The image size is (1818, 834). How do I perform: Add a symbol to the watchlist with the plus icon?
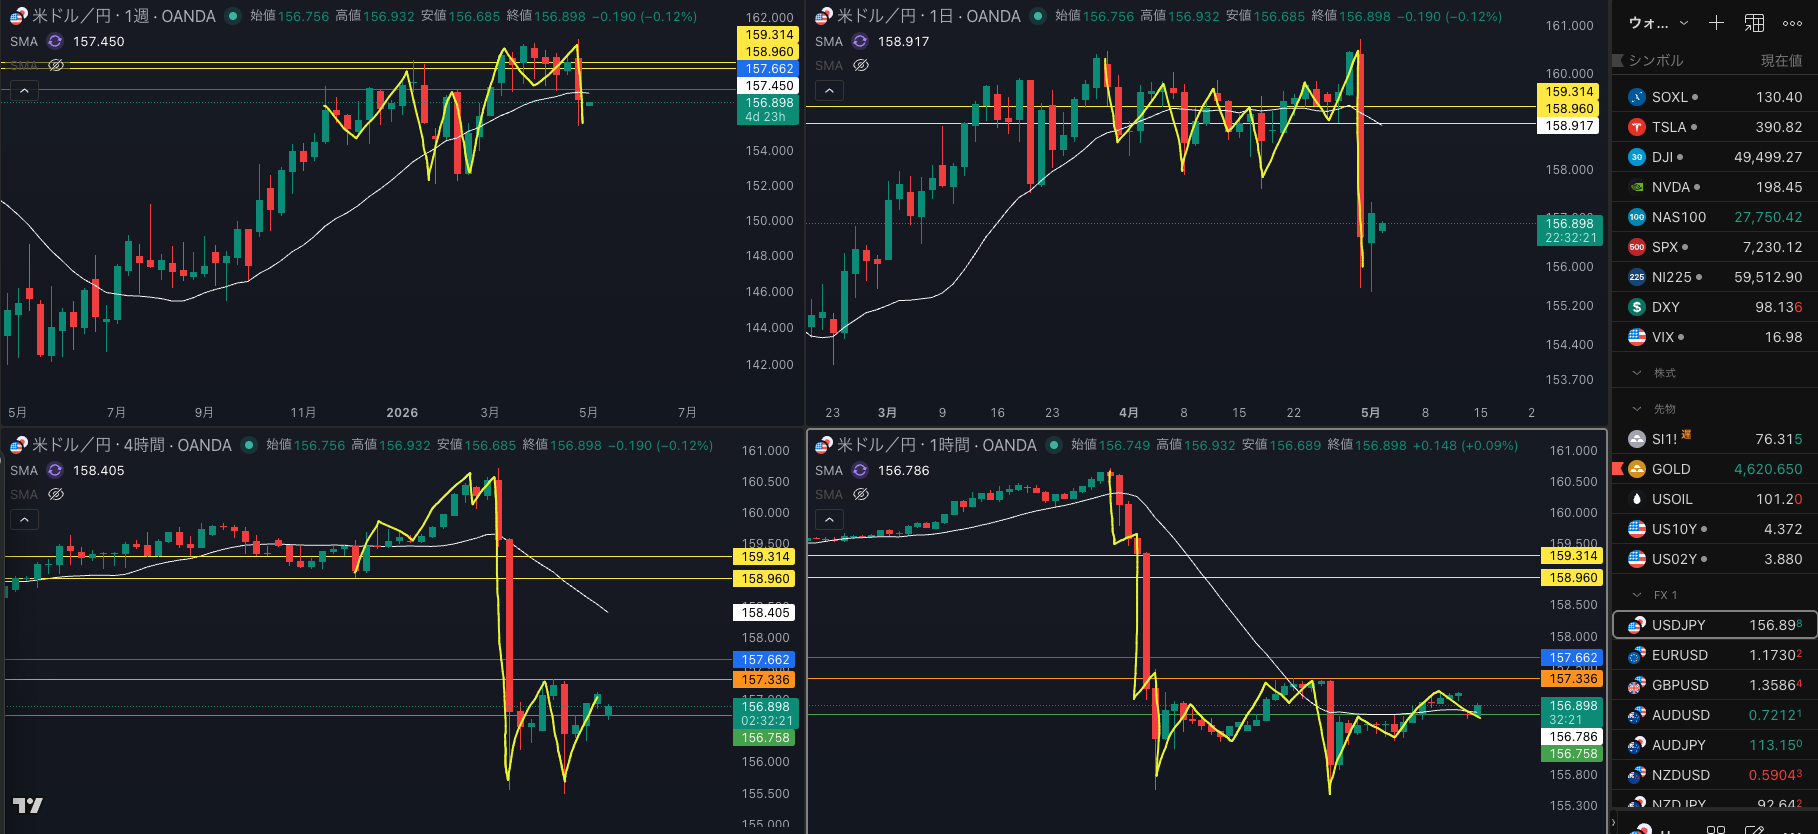coord(1716,22)
